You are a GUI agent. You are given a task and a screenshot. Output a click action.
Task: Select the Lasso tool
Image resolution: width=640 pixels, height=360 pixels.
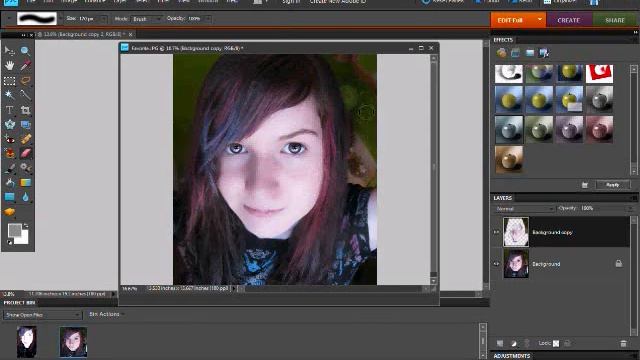click(x=25, y=80)
